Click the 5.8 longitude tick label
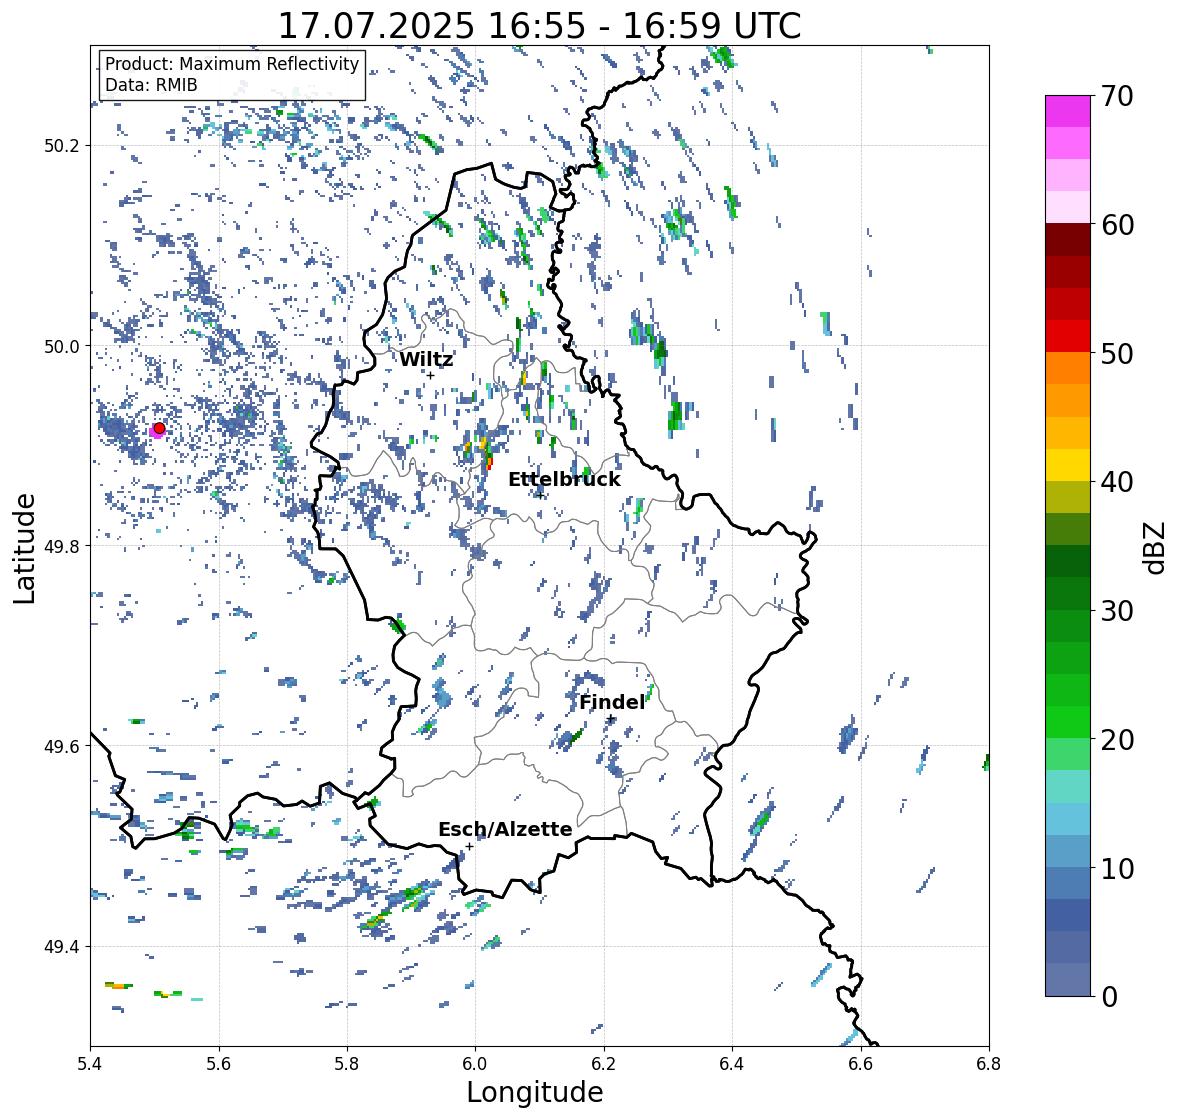The height and width of the screenshot is (1117, 1179). coord(347,1064)
